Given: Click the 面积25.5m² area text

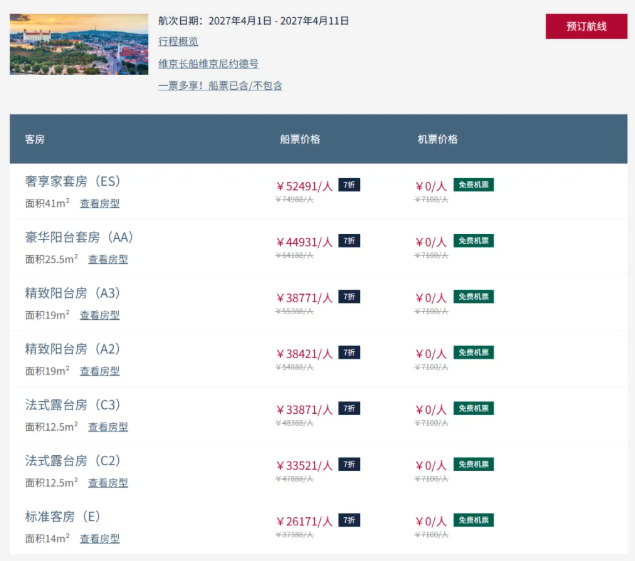Looking at the screenshot, I should [x=51, y=259].
